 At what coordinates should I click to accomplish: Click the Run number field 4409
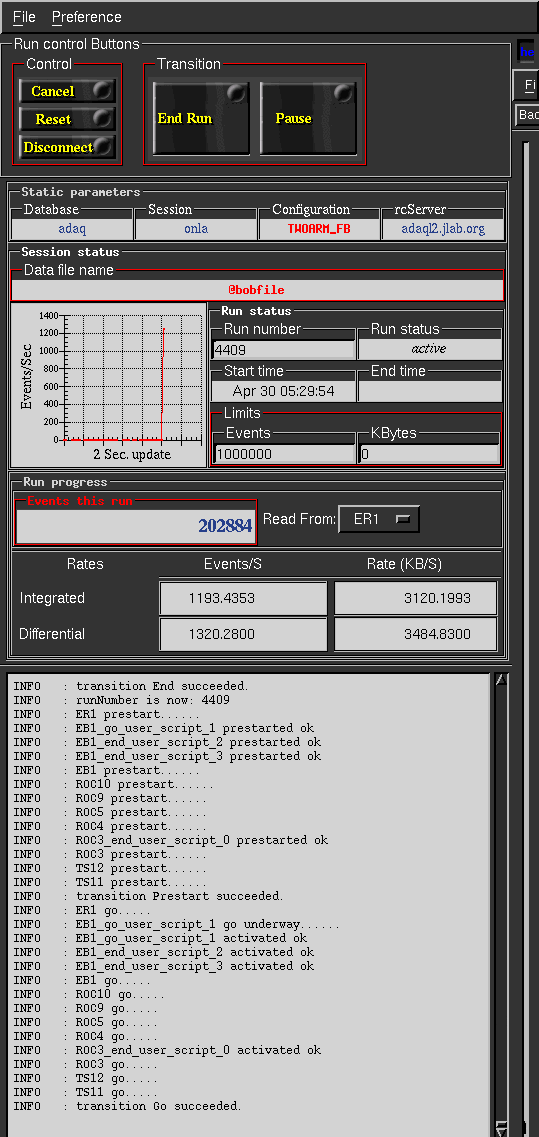tap(283, 350)
